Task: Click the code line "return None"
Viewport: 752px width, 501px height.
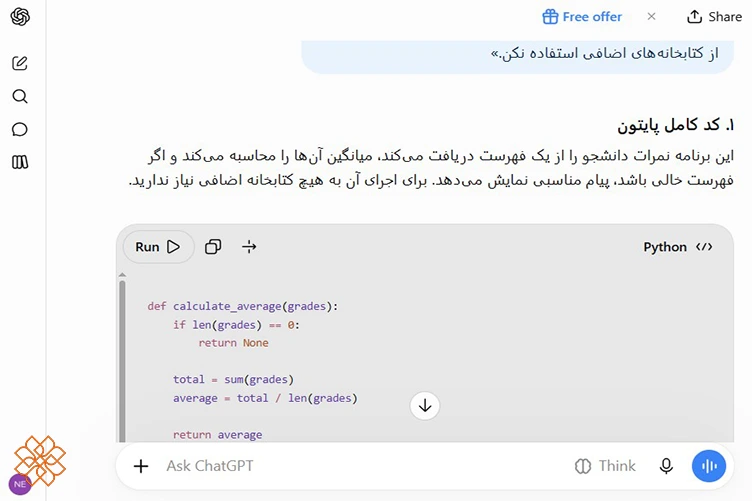Action: (234, 343)
